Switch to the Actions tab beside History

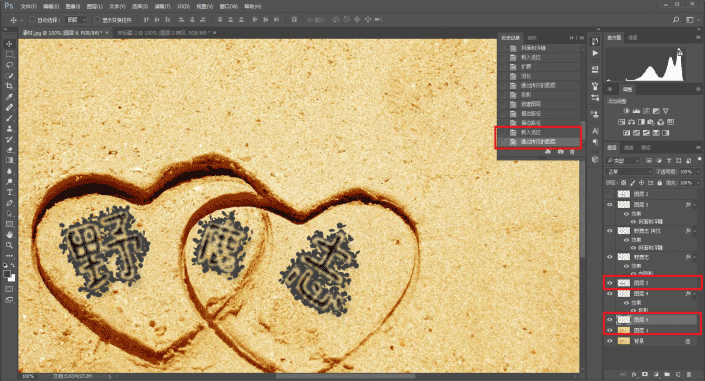pyautogui.click(x=532, y=38)
